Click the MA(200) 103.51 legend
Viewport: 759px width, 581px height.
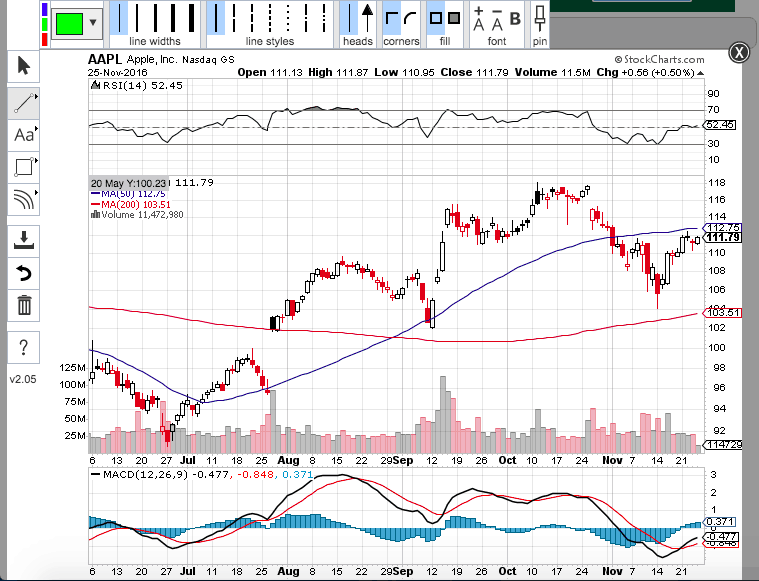click(131, 204)
